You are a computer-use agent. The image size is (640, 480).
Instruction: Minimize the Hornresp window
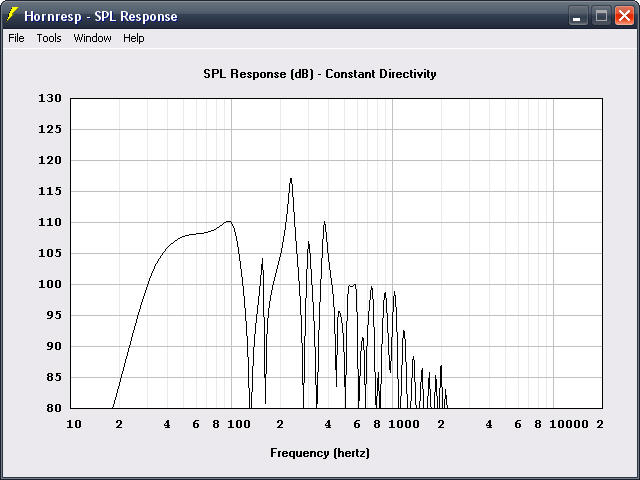coord(578,16)
